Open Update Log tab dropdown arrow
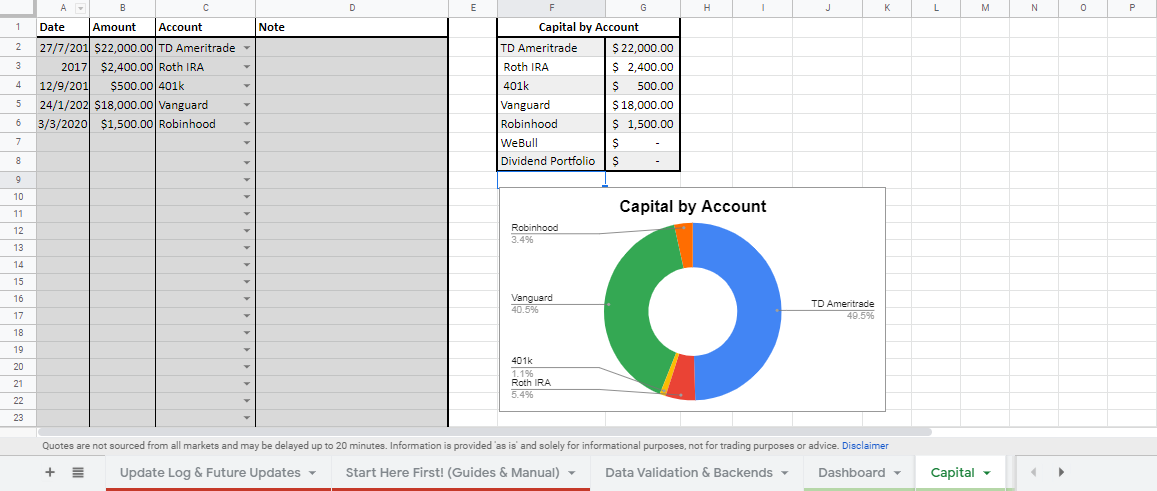The width and height of the screenshot is (1157, 491). point(312,473)
